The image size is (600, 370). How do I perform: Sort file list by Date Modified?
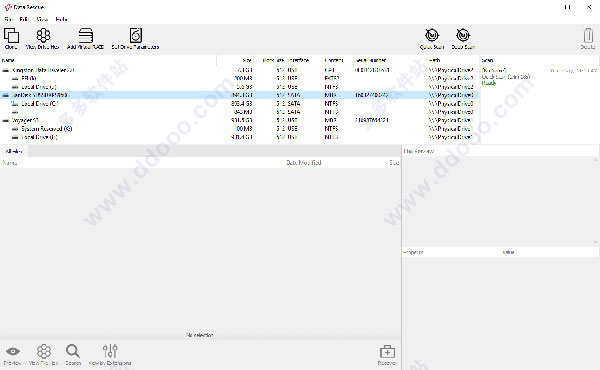click(x=303, y=163)
